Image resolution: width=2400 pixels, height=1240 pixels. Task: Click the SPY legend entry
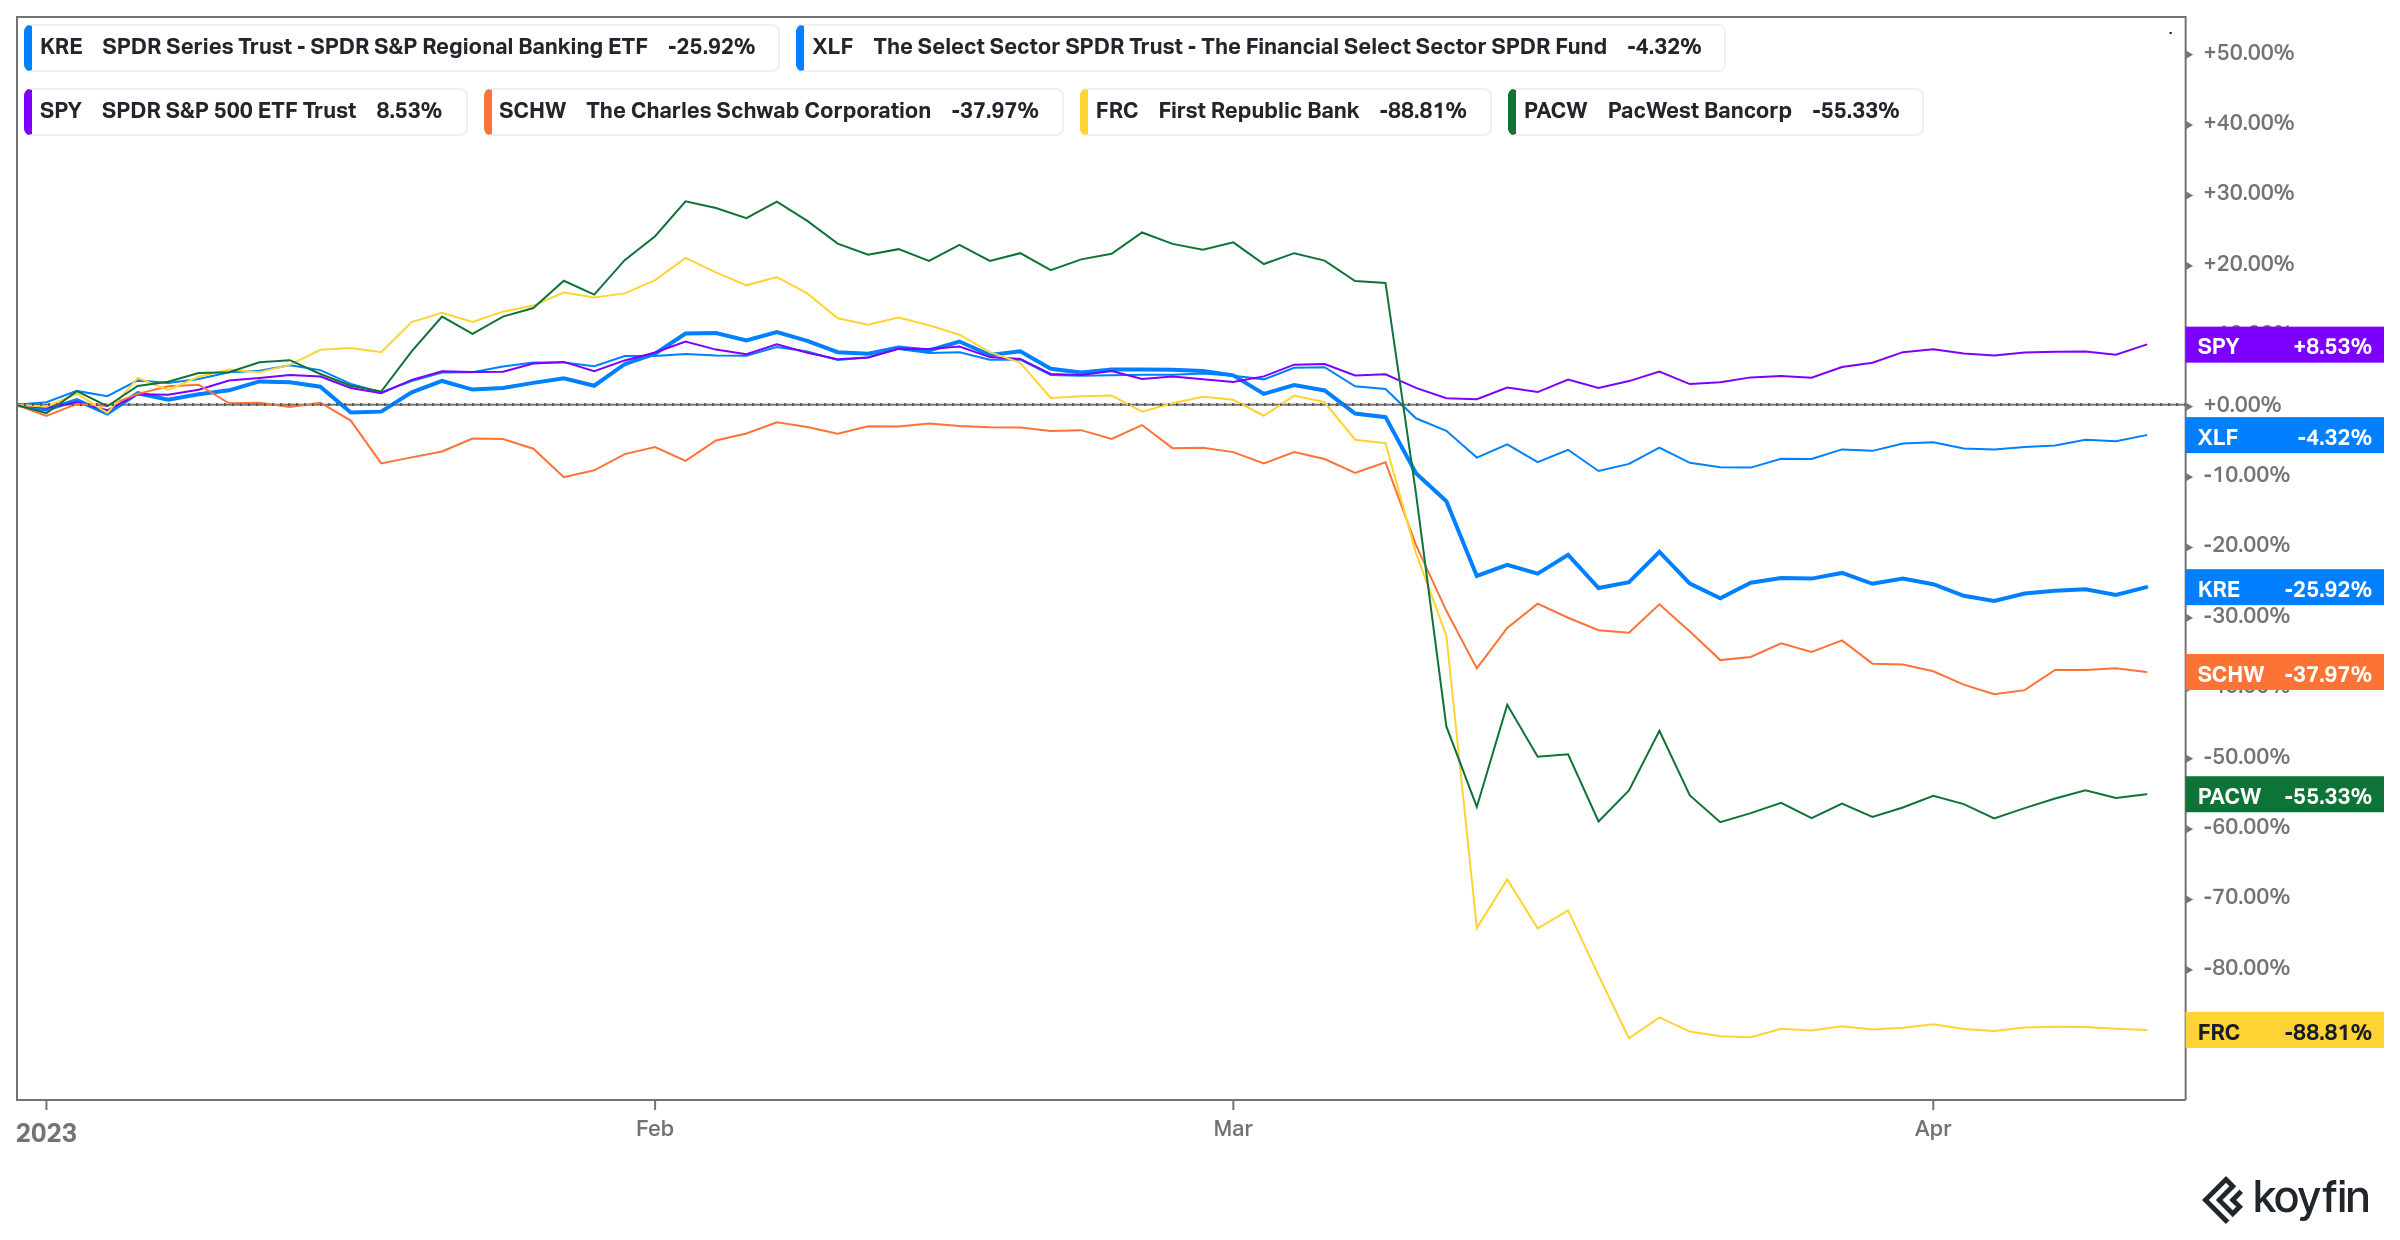245,111
